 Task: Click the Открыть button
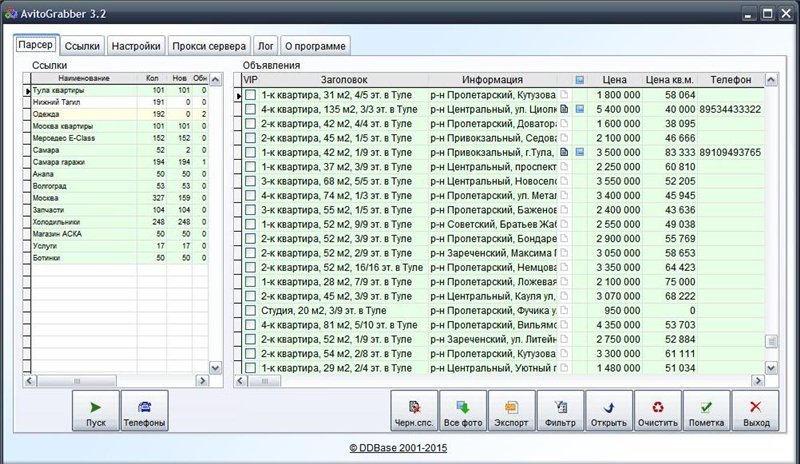608,411
